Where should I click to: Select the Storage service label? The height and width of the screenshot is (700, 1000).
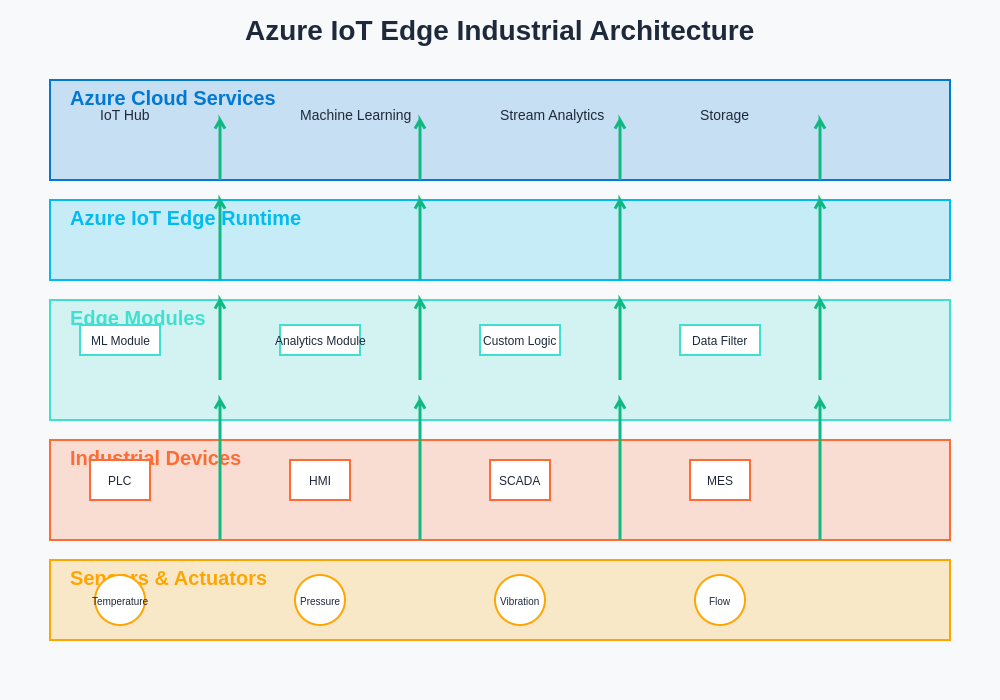724,115
